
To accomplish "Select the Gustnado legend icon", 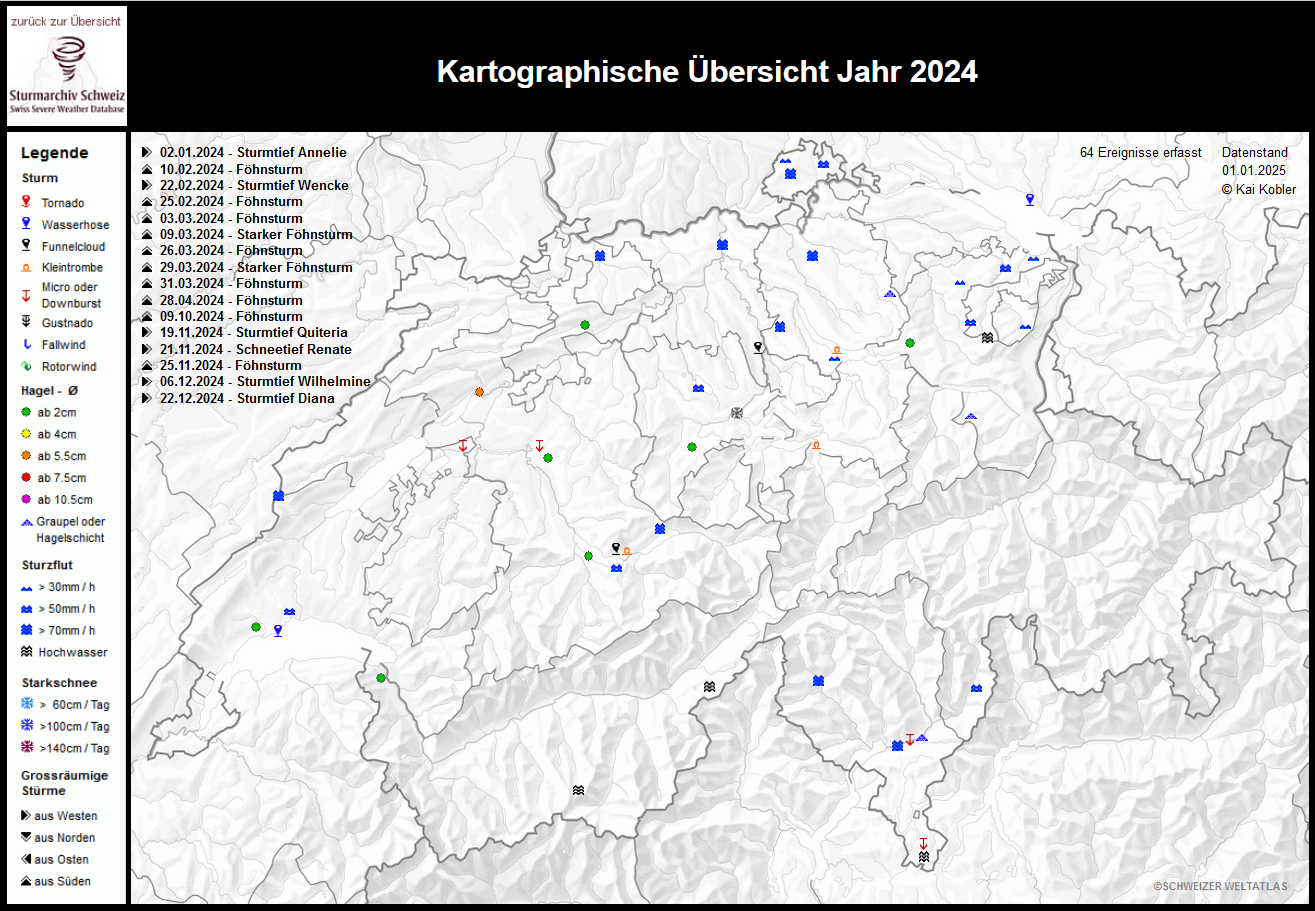I will coord(26,323).
